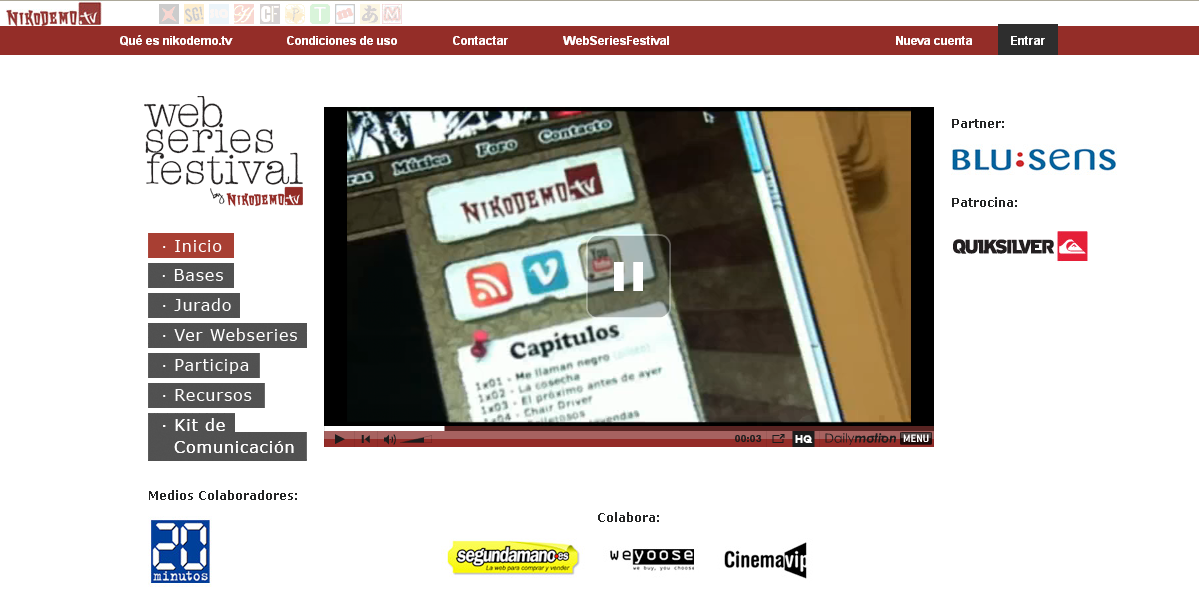Open the Quiksilver sponsor logo
The height and width of the screenshot is (605, 1199).
pyautogui.click(x=1019, y=246)
